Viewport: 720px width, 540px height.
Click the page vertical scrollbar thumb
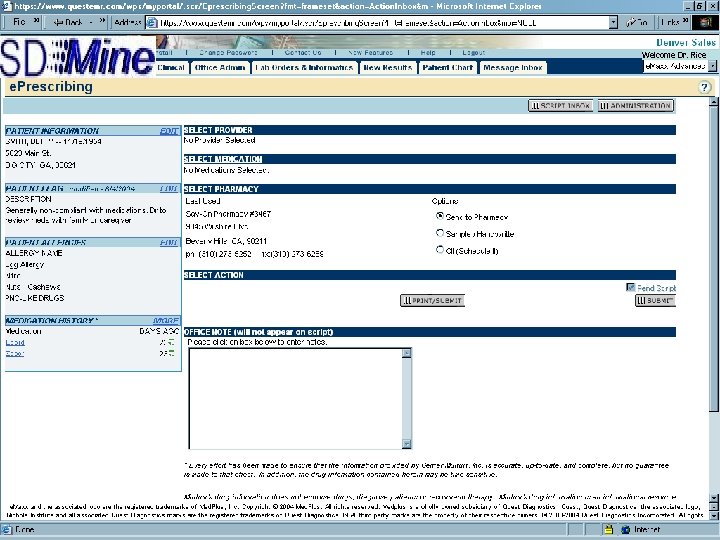(x=713, y=259)
